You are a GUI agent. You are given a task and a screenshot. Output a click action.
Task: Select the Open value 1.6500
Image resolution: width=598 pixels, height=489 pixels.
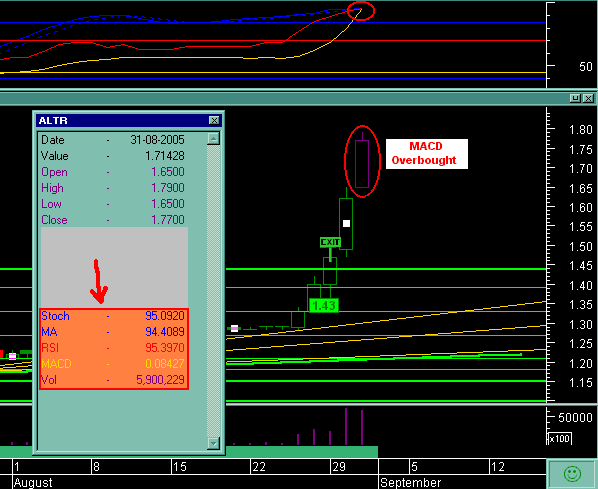pos(168,172)
